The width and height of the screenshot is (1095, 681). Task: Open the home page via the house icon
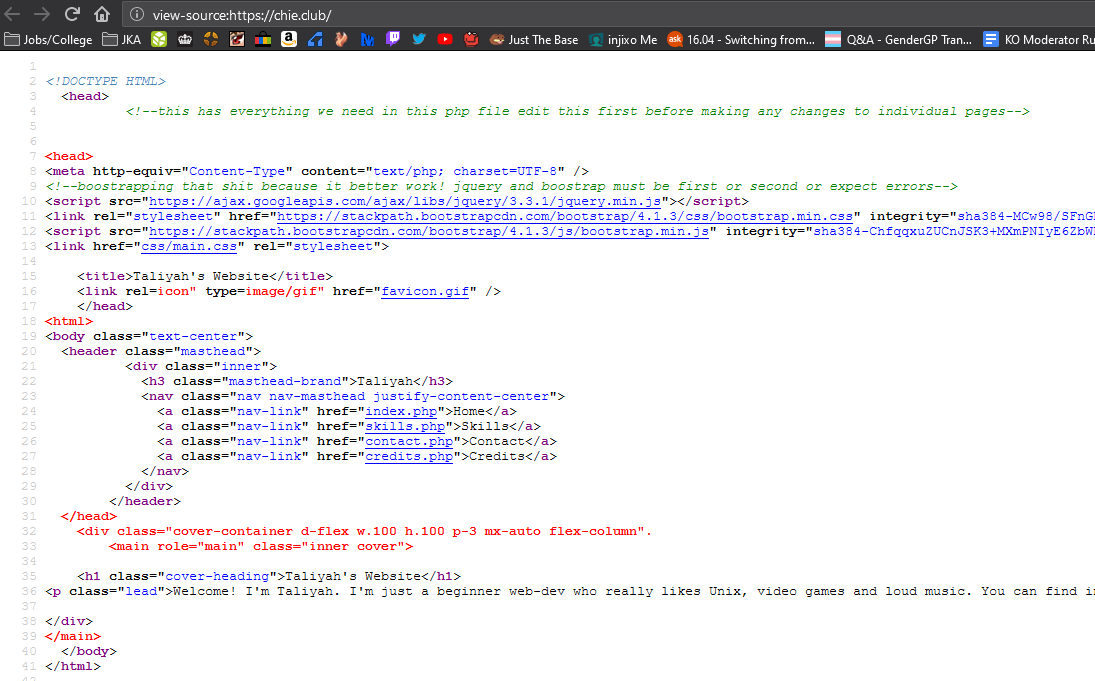click(102, 14)
